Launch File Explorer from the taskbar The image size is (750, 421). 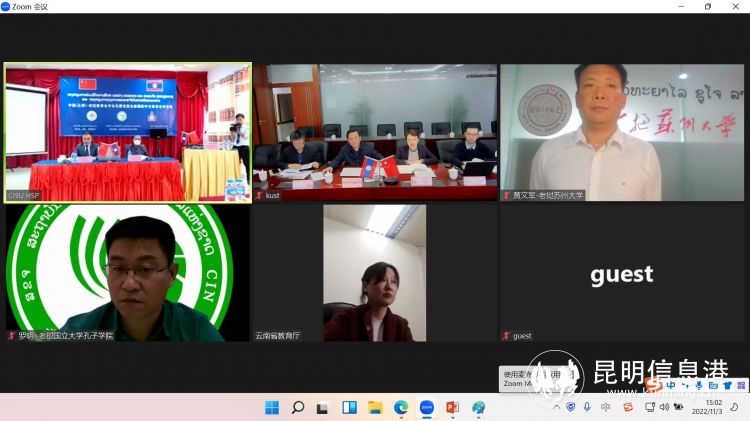(375, 408)
